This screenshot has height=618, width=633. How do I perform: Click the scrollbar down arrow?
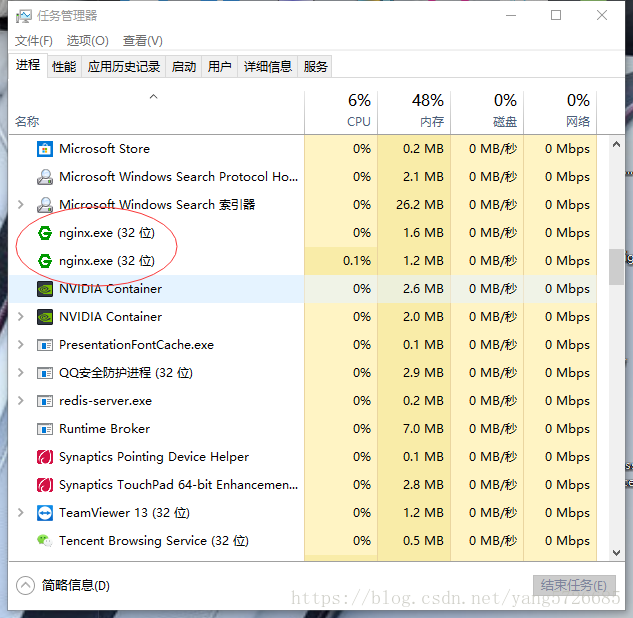point(616,553)
